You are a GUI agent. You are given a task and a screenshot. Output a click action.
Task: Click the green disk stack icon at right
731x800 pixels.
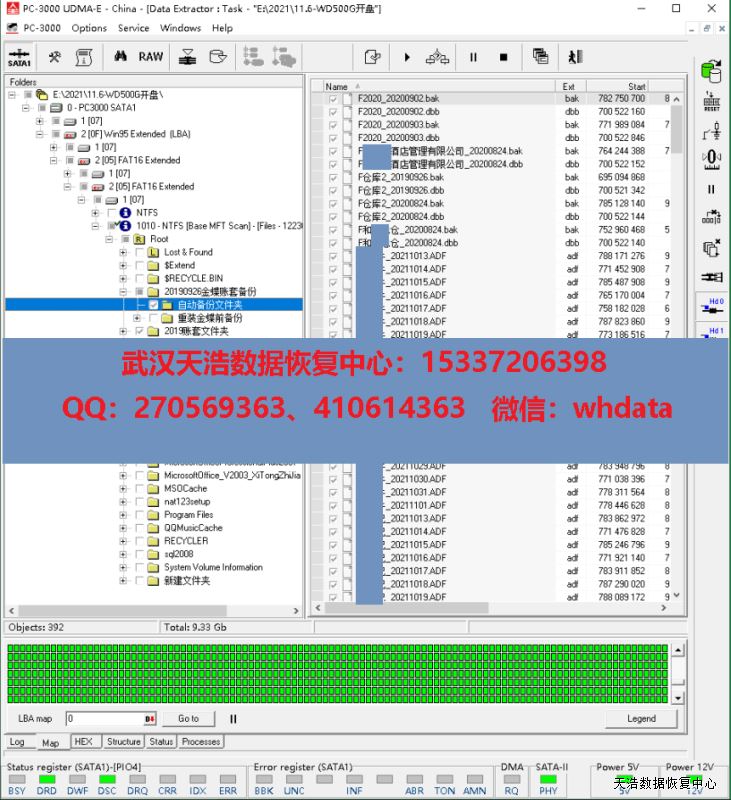click(711, 71)
